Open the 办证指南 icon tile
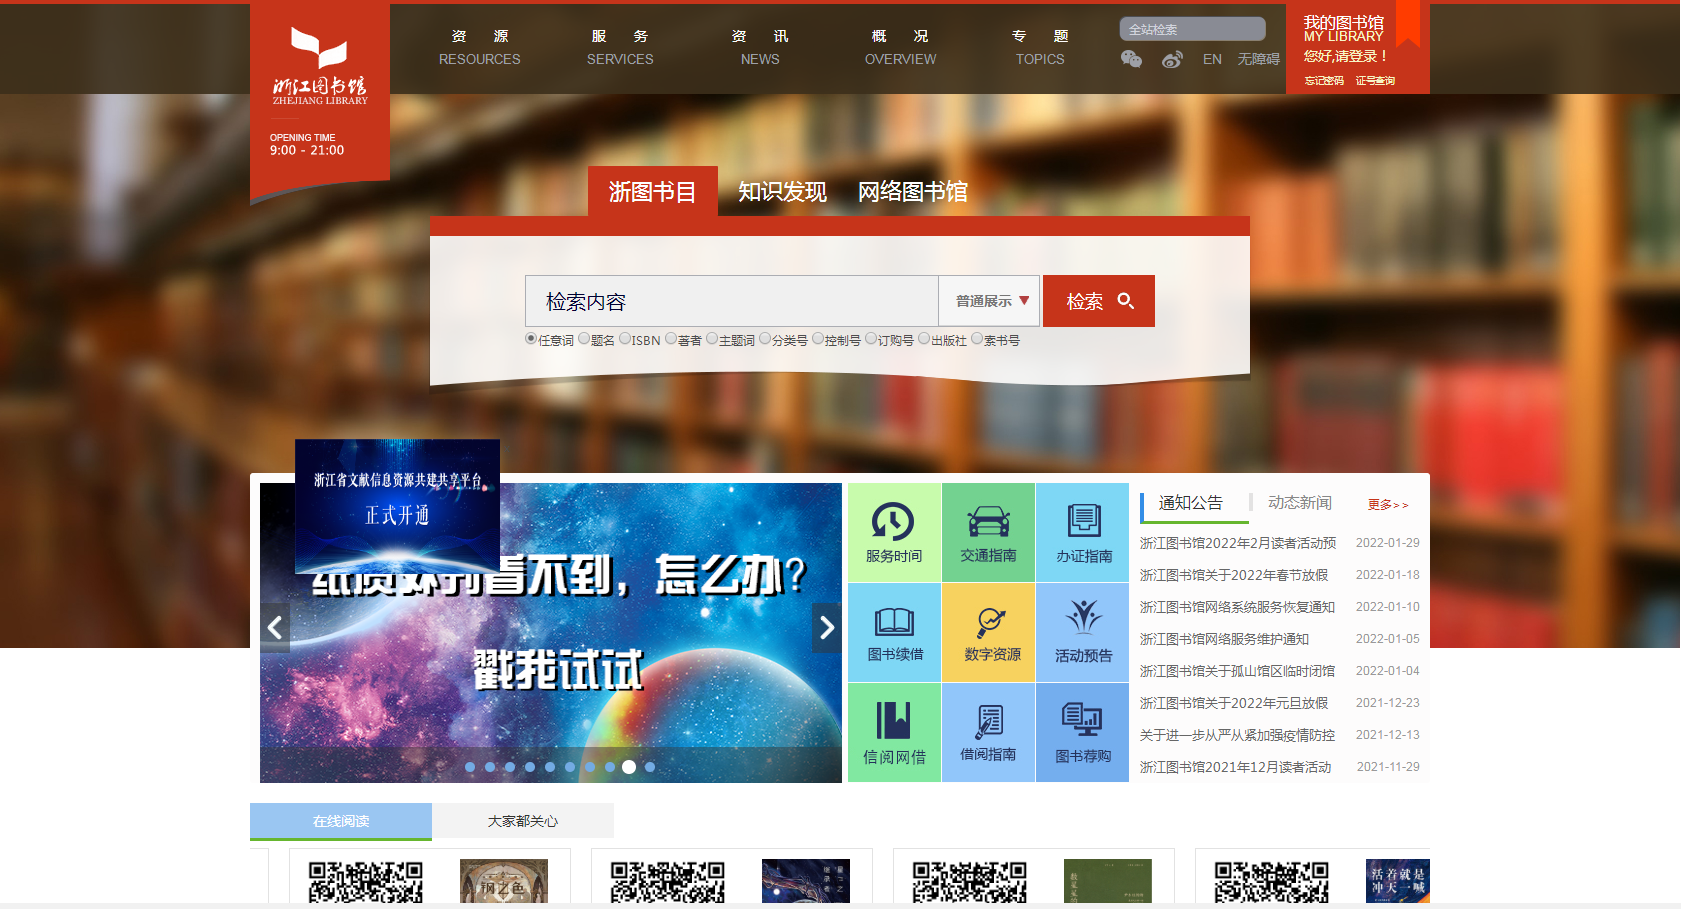The image size is (1681, 909). [1083, 532]
